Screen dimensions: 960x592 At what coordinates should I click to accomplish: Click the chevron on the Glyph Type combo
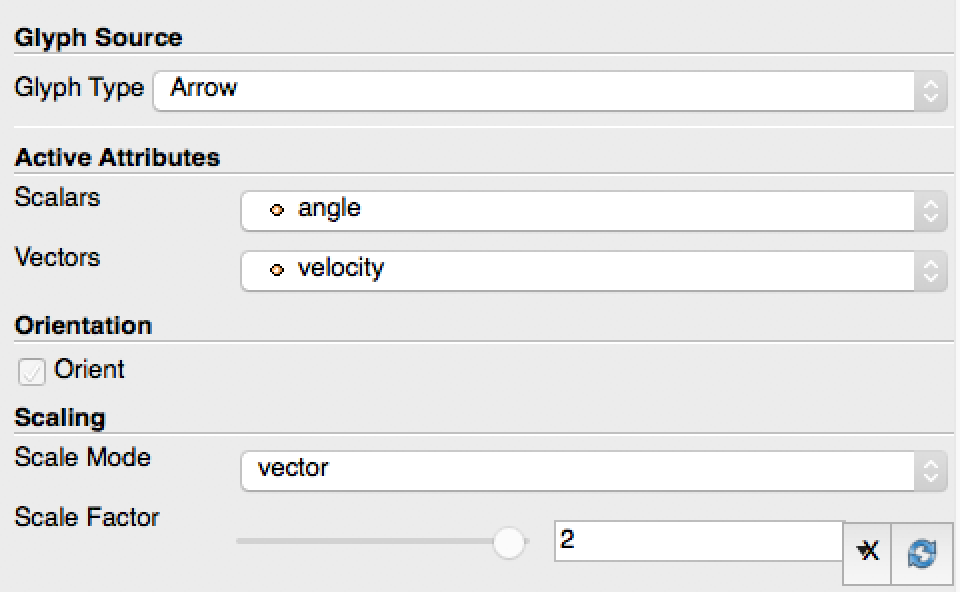pos(931,91)
